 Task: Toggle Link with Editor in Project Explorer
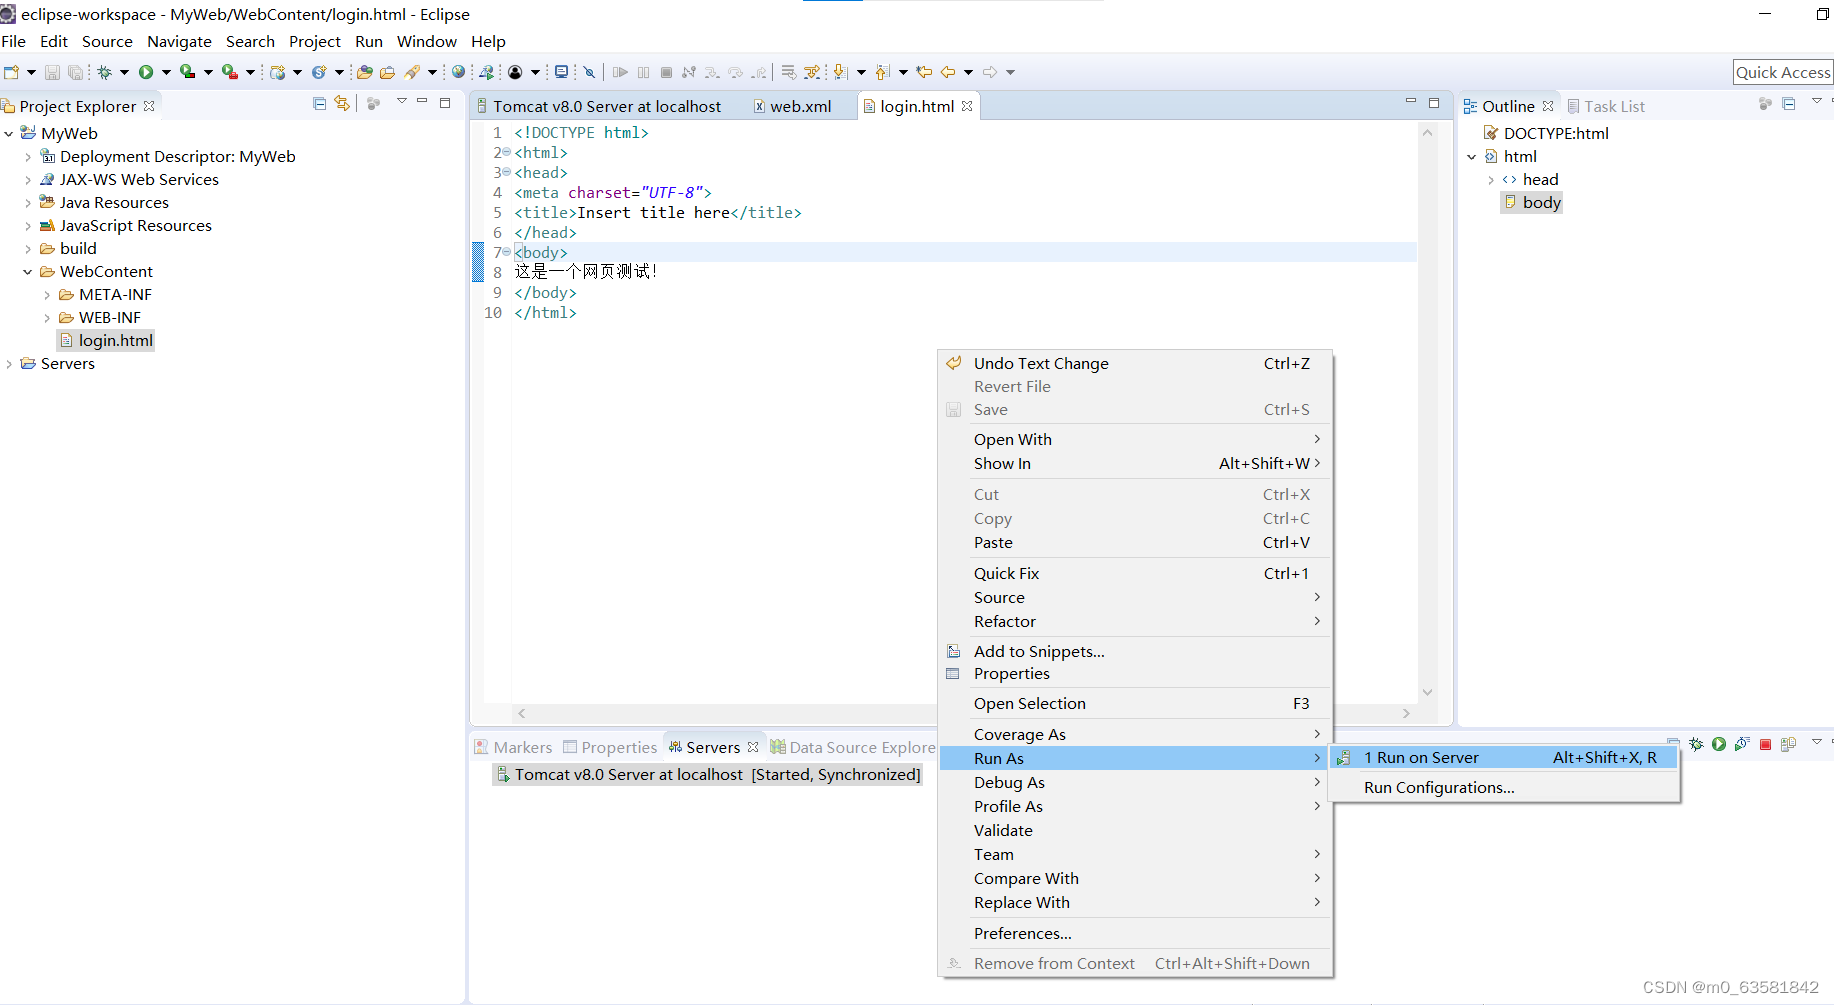point(341,104)
